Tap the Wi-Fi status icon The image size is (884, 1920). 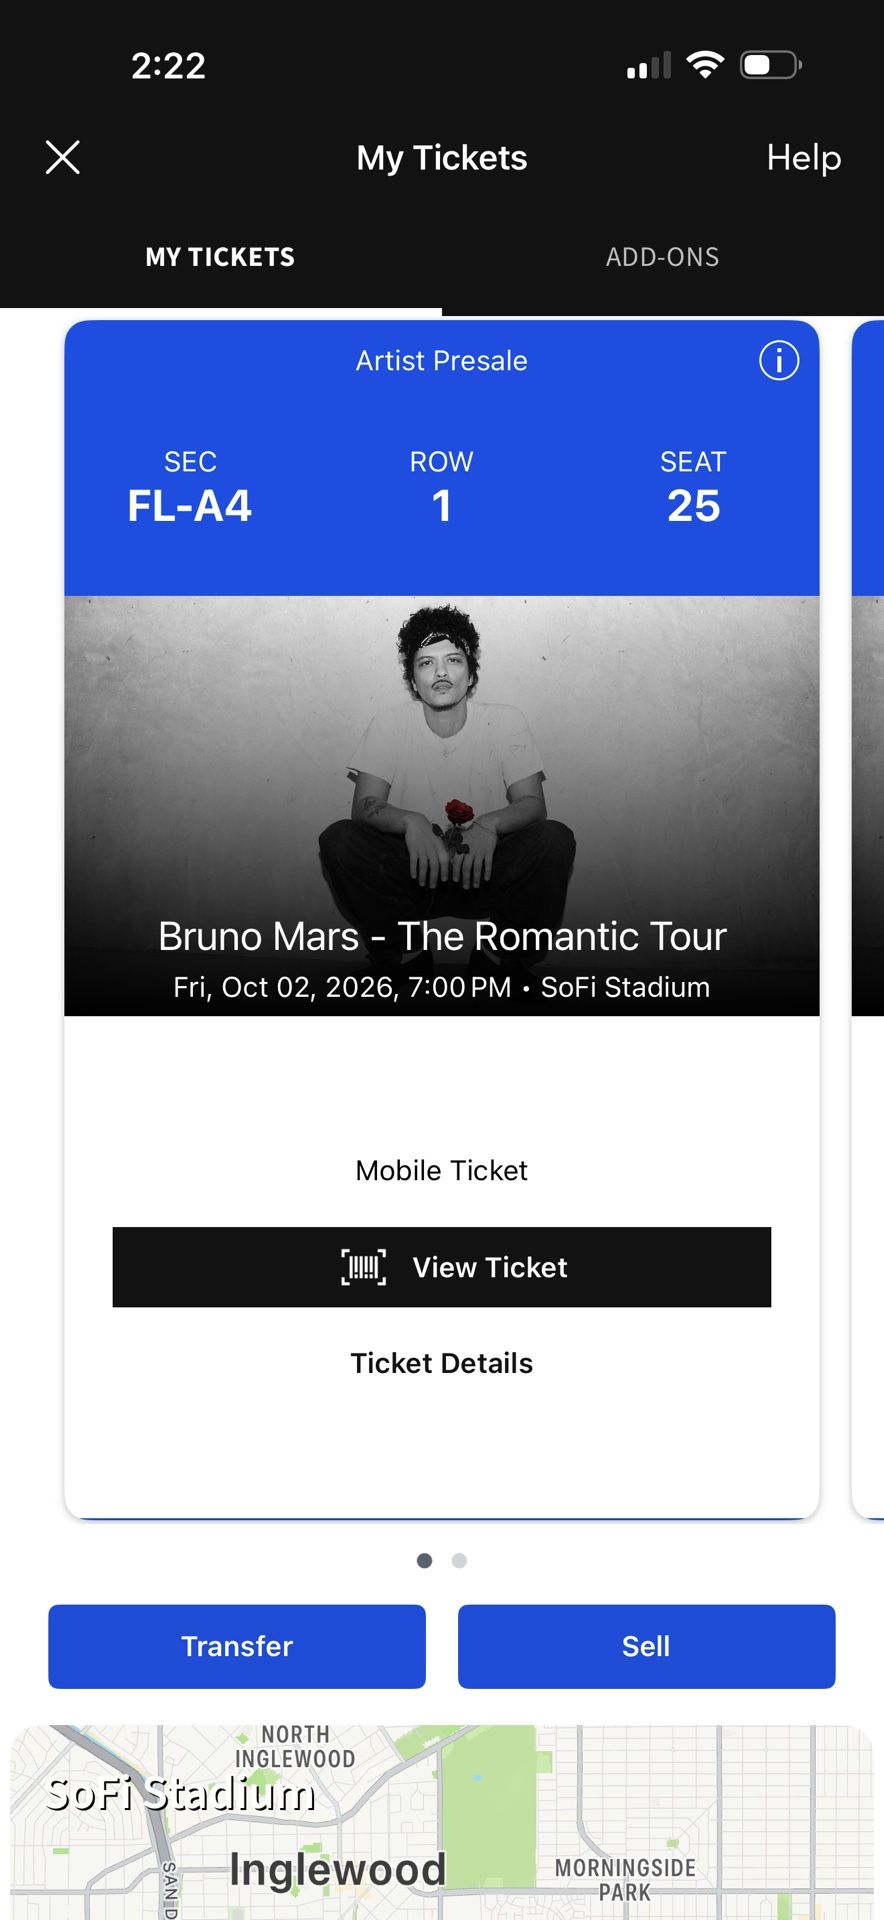[x=705, y=66]
